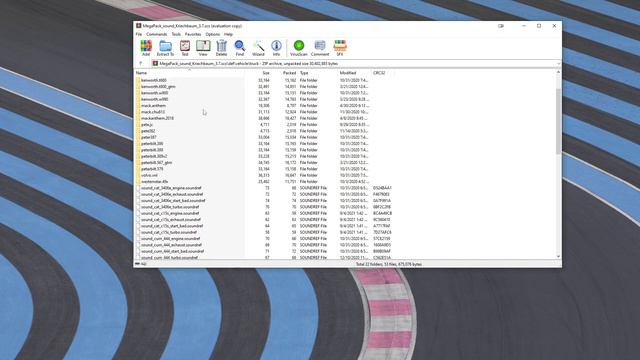The width and height of the screenshot is (640, 360).
Task: Select sound_cat_3406e_start_bad.soundref file
Action: 173,200
